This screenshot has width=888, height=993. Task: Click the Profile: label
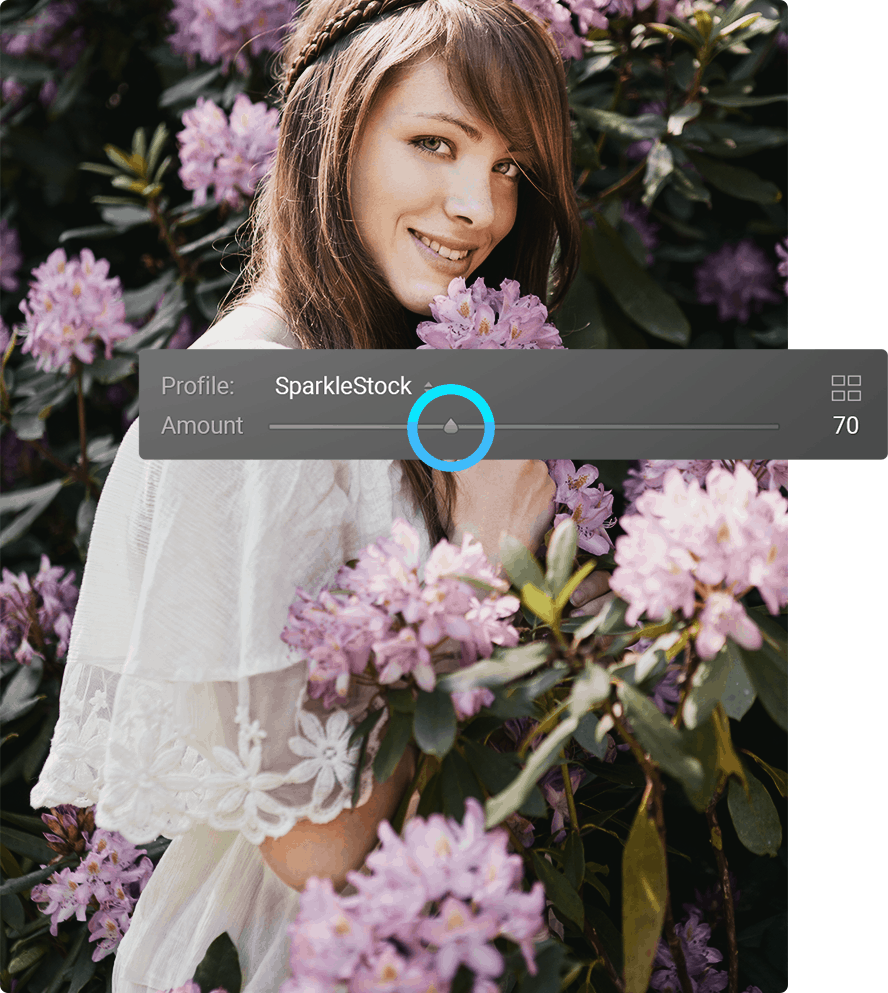pos(198,386)
